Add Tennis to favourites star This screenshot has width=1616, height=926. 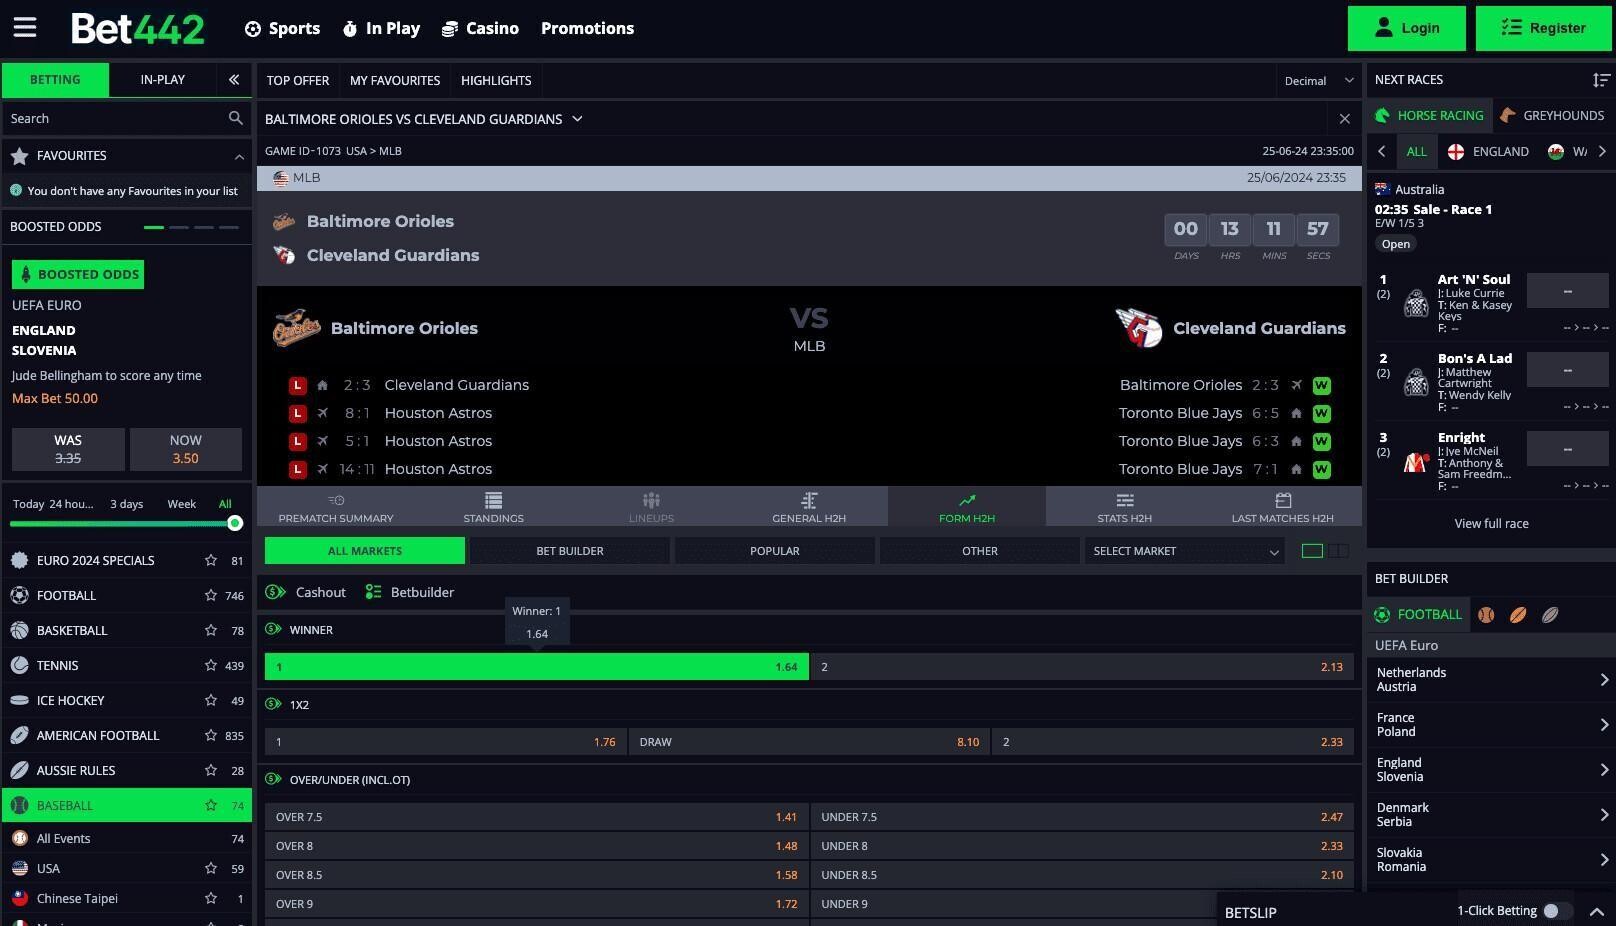click(211, 665)
